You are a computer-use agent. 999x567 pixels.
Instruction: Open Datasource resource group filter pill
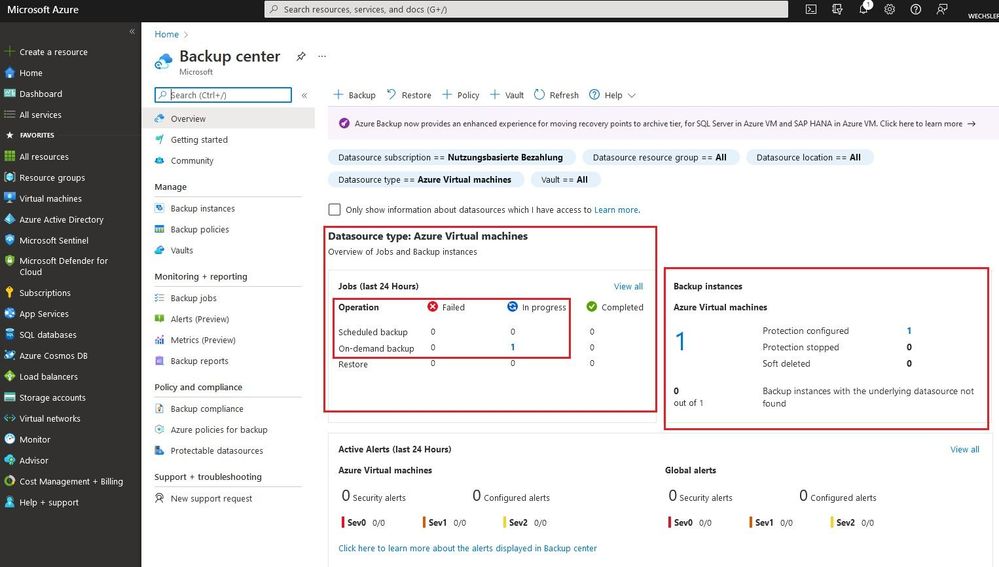point(660,157)
